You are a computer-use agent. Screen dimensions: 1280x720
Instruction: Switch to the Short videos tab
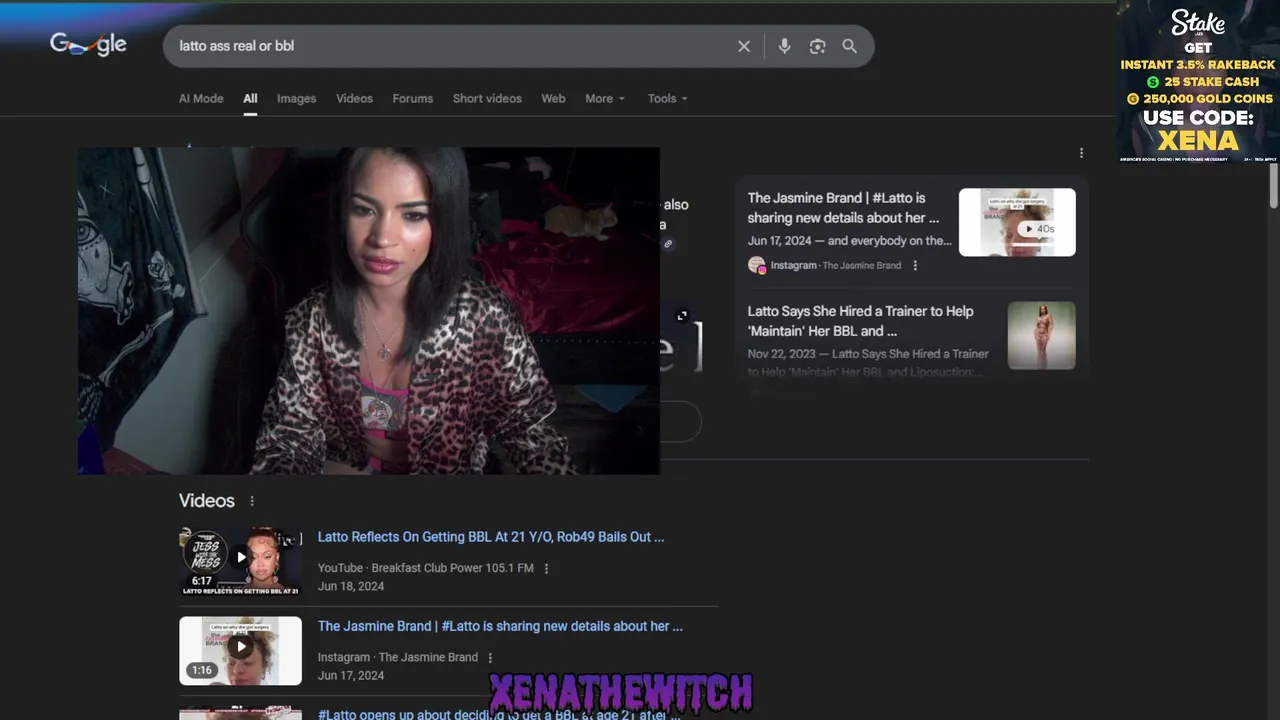pos(487,98)
